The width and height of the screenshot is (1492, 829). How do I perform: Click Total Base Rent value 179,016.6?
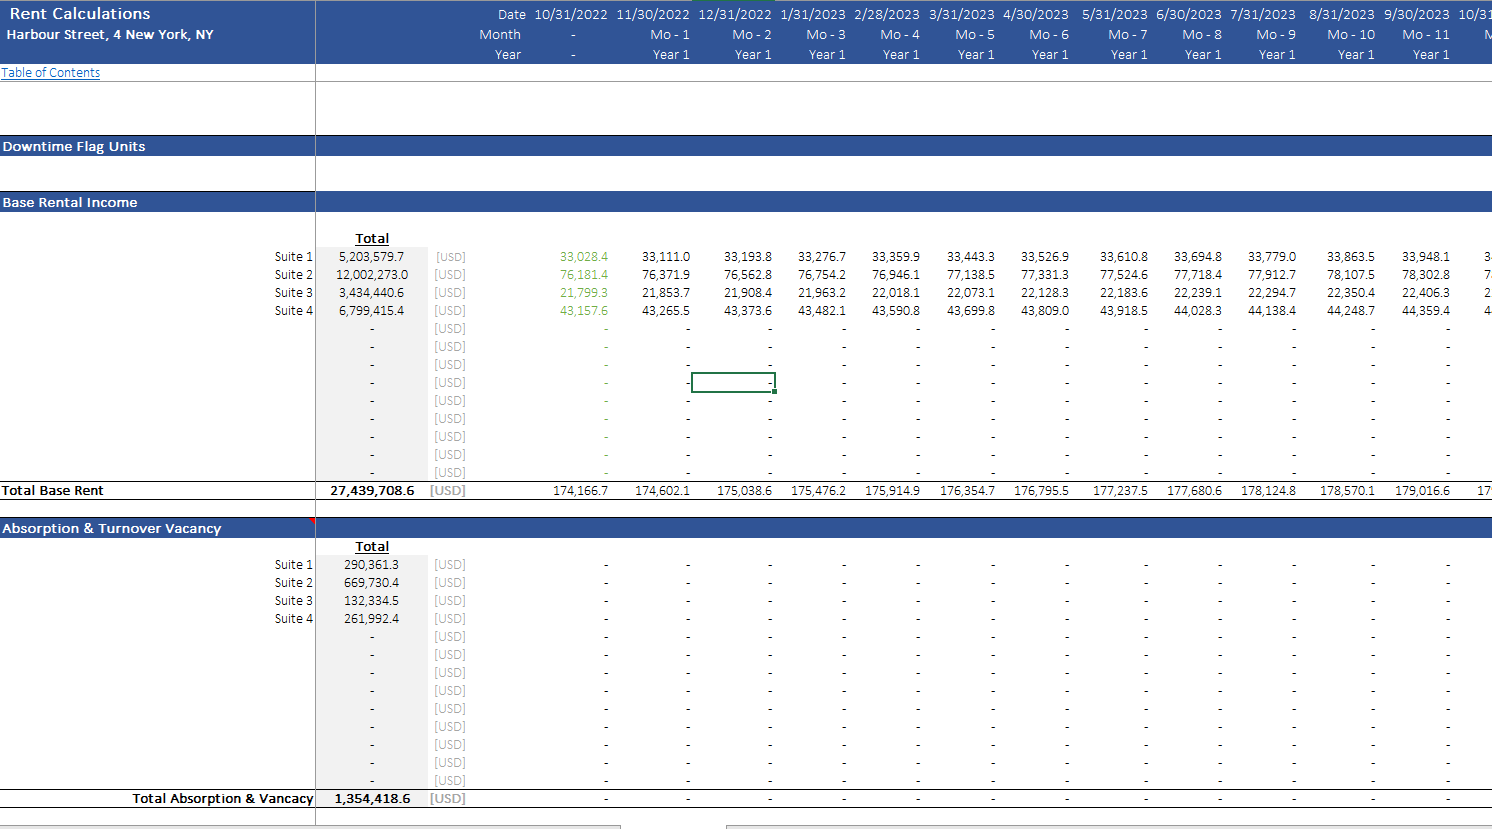[1422, 491]
